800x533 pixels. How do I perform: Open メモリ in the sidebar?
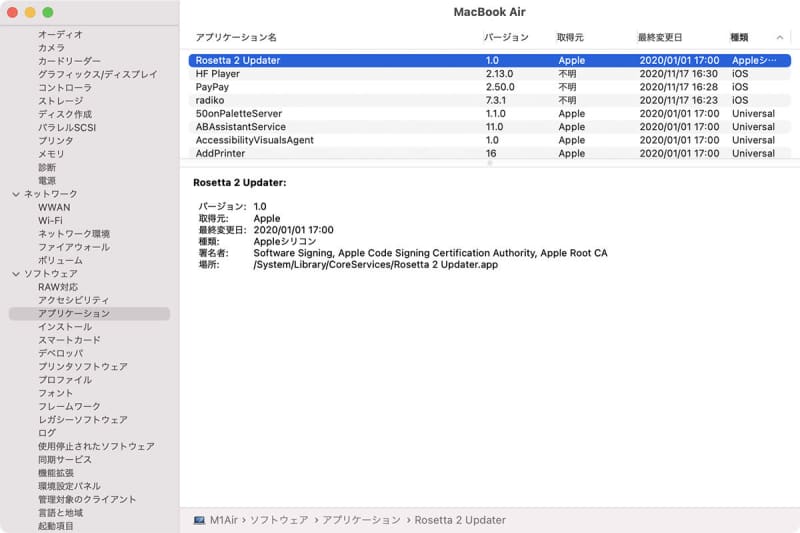(x=51, y=154)
